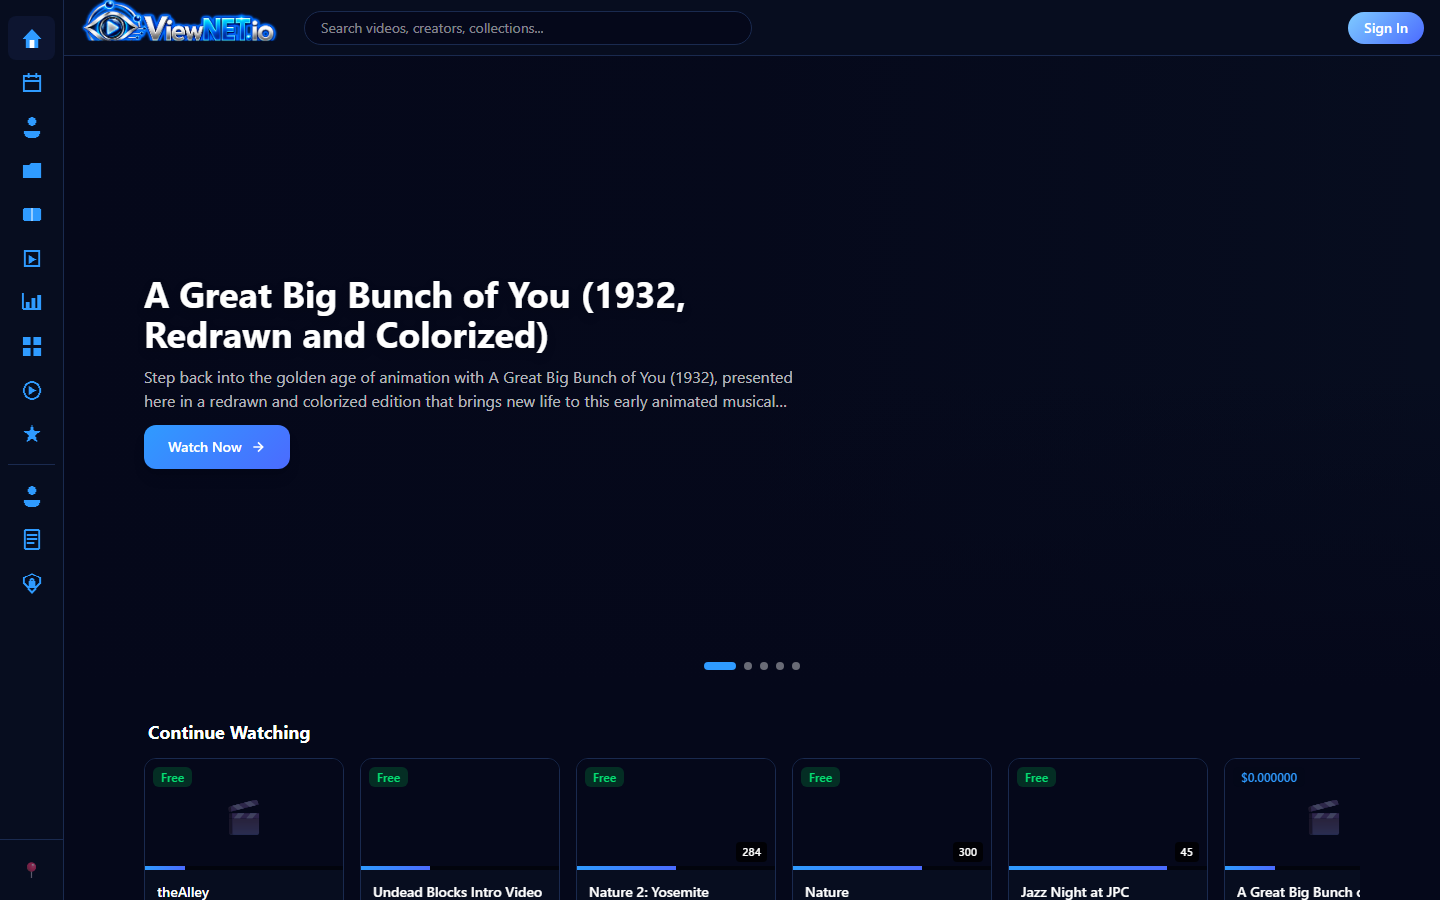Click the Watch Now button

(x=217, y=447)
